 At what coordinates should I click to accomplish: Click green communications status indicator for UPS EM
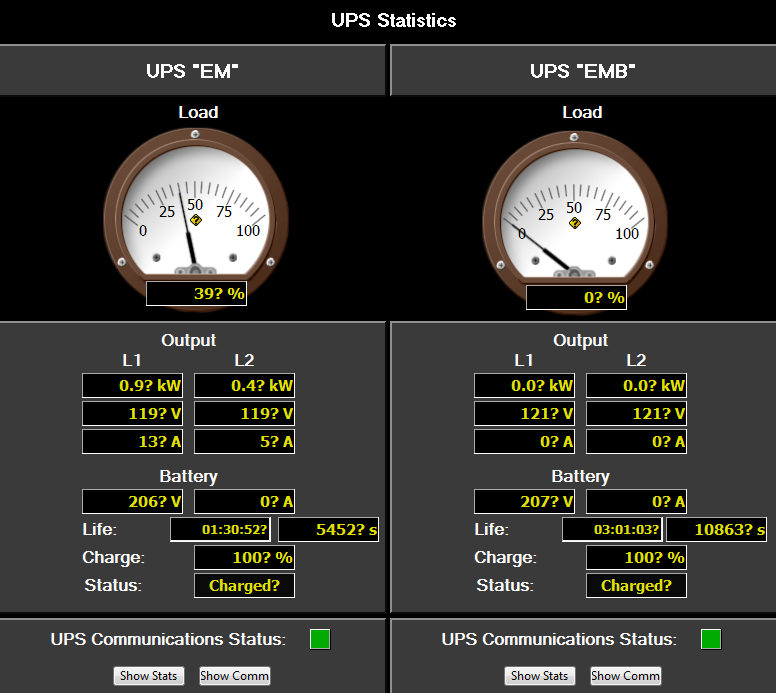[x=320, y=639]
